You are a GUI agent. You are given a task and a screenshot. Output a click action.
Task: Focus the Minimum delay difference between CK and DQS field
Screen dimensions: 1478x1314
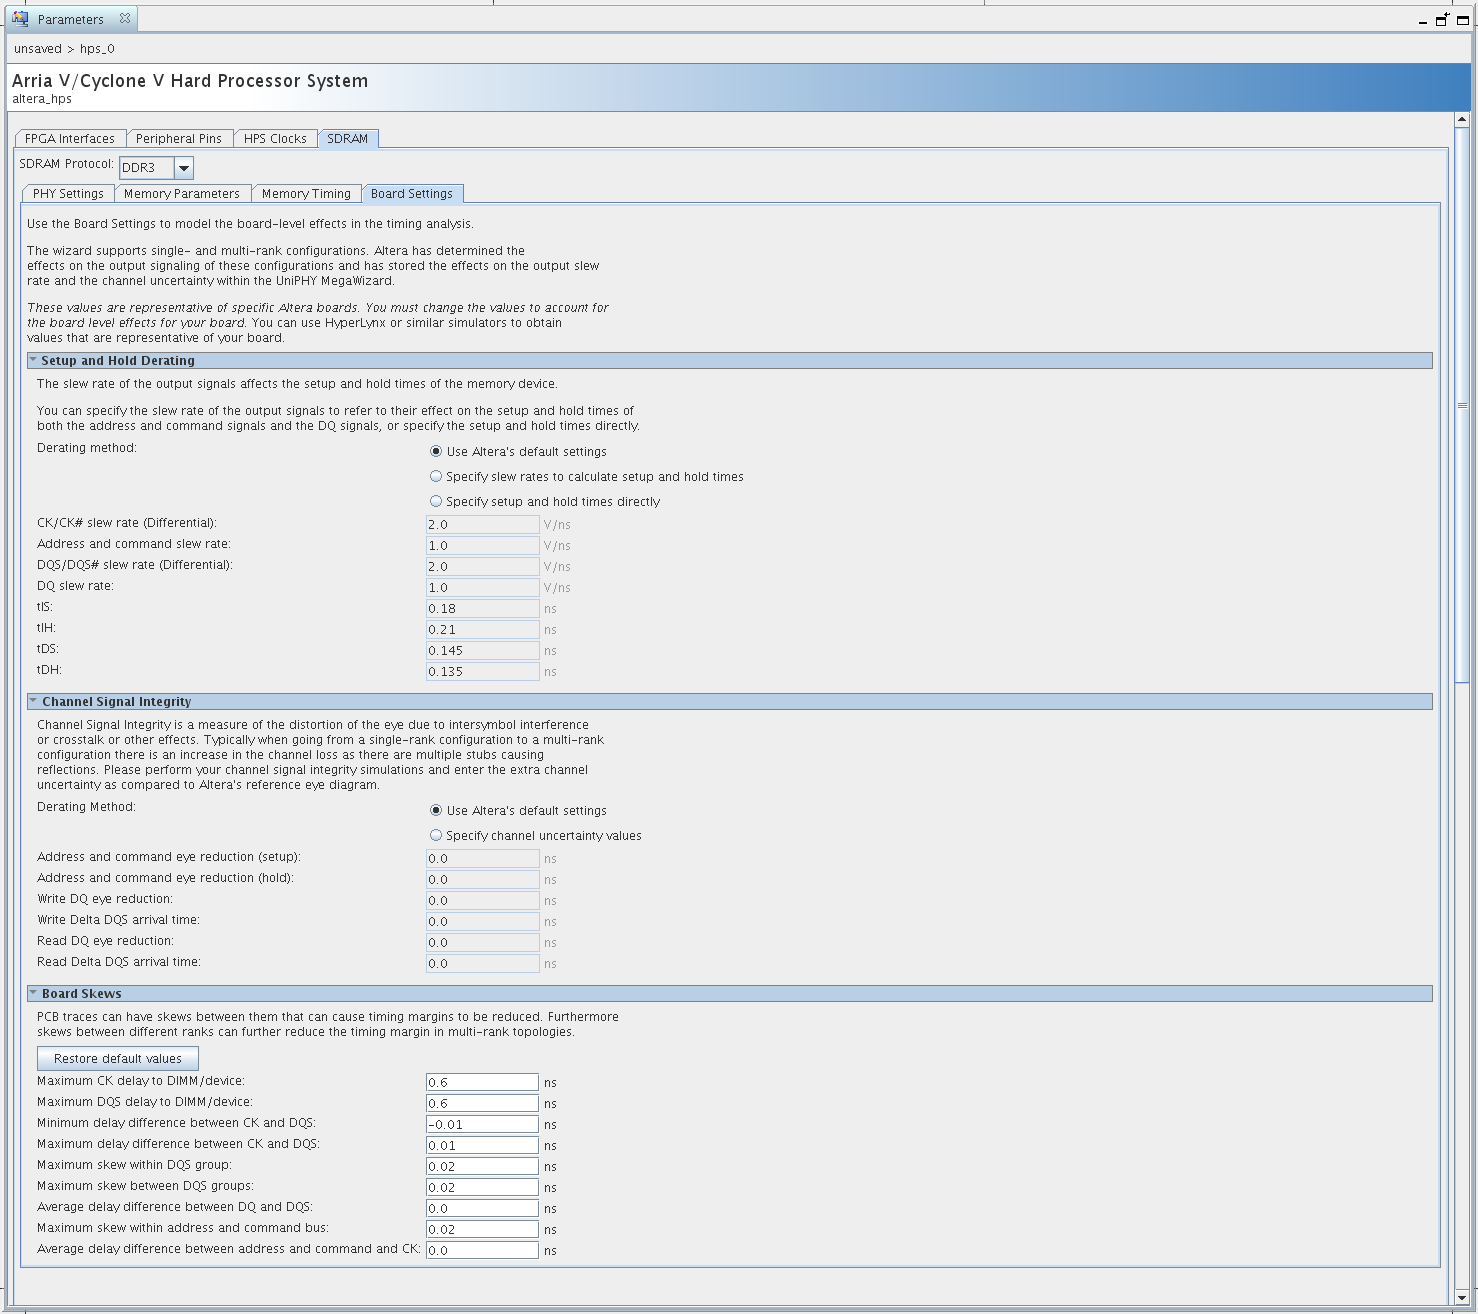[482, 1124]
